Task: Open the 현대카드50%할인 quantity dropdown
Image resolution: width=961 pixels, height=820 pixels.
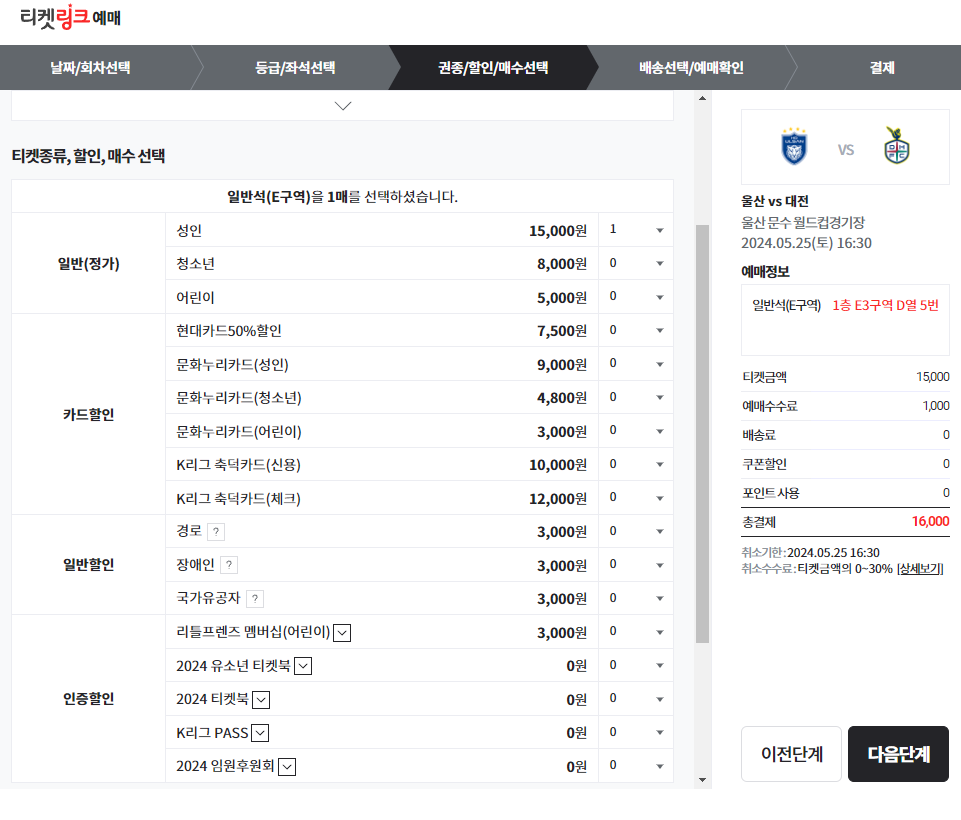Action: pyautogui.click(x=636, y=330)
